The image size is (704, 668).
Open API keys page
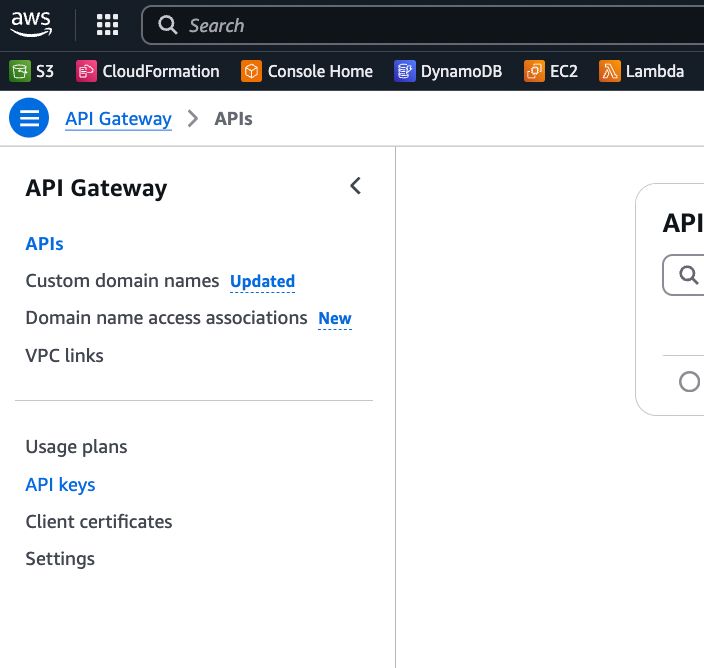(x=60, y=485)
